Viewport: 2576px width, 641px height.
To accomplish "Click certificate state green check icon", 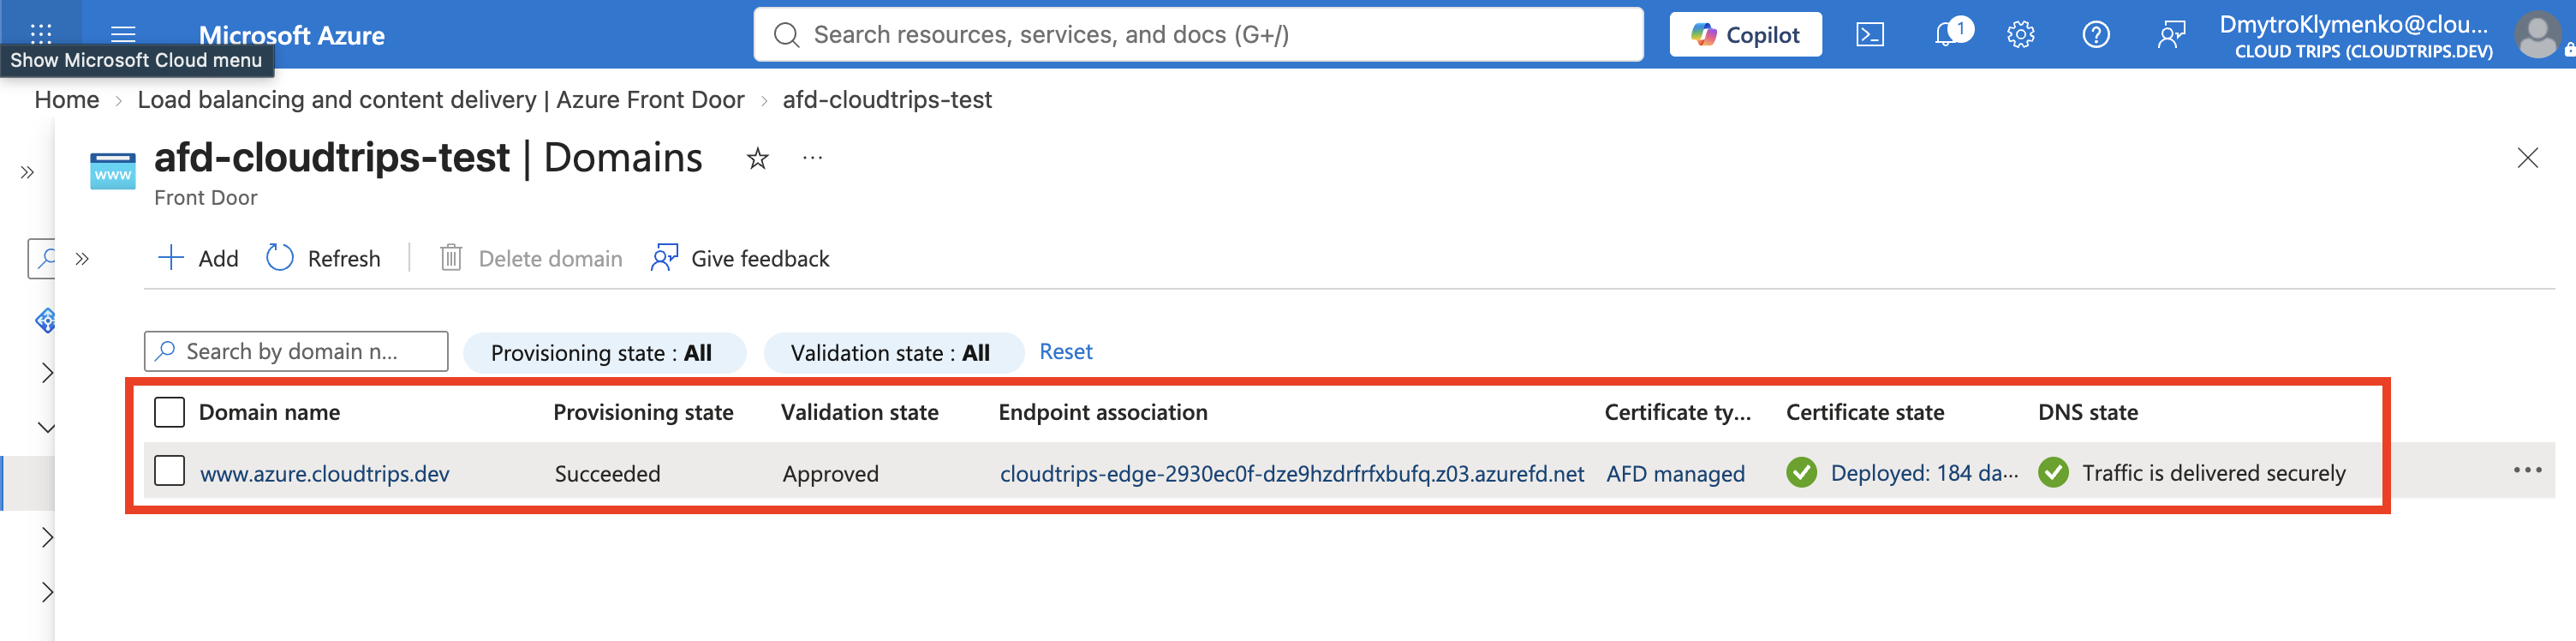I will [1801, 472].
